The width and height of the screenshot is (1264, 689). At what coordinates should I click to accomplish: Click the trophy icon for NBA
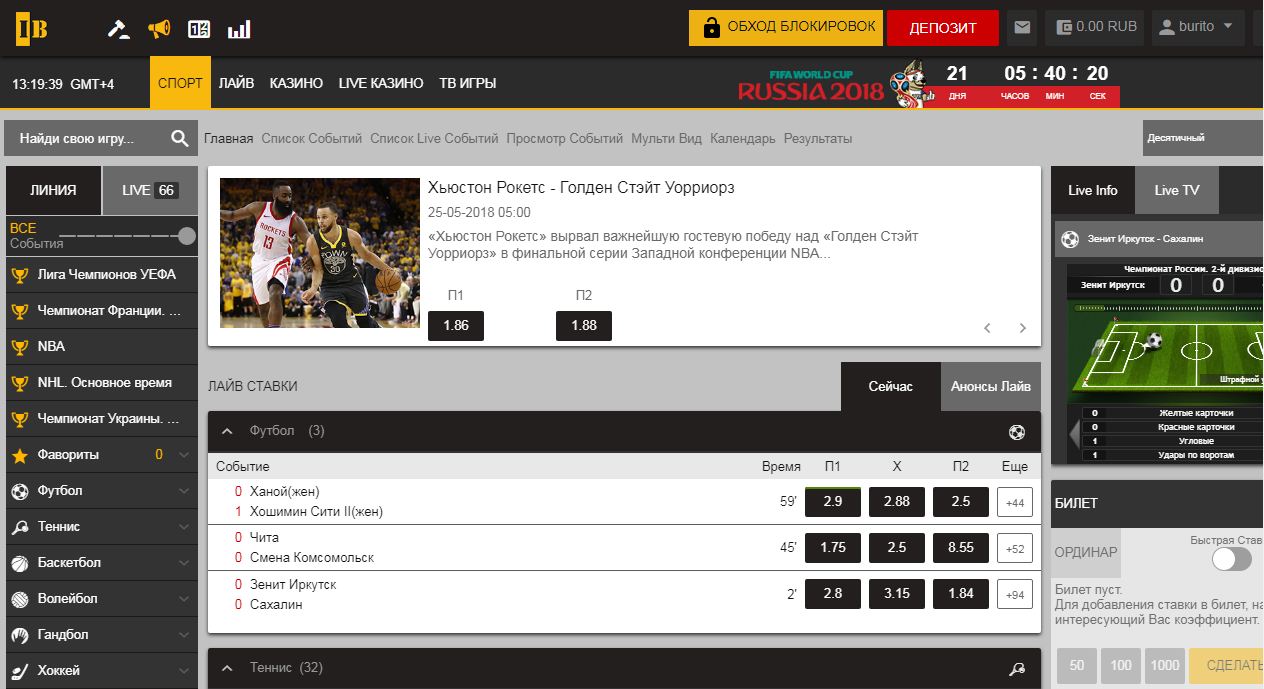click(19, 347)
